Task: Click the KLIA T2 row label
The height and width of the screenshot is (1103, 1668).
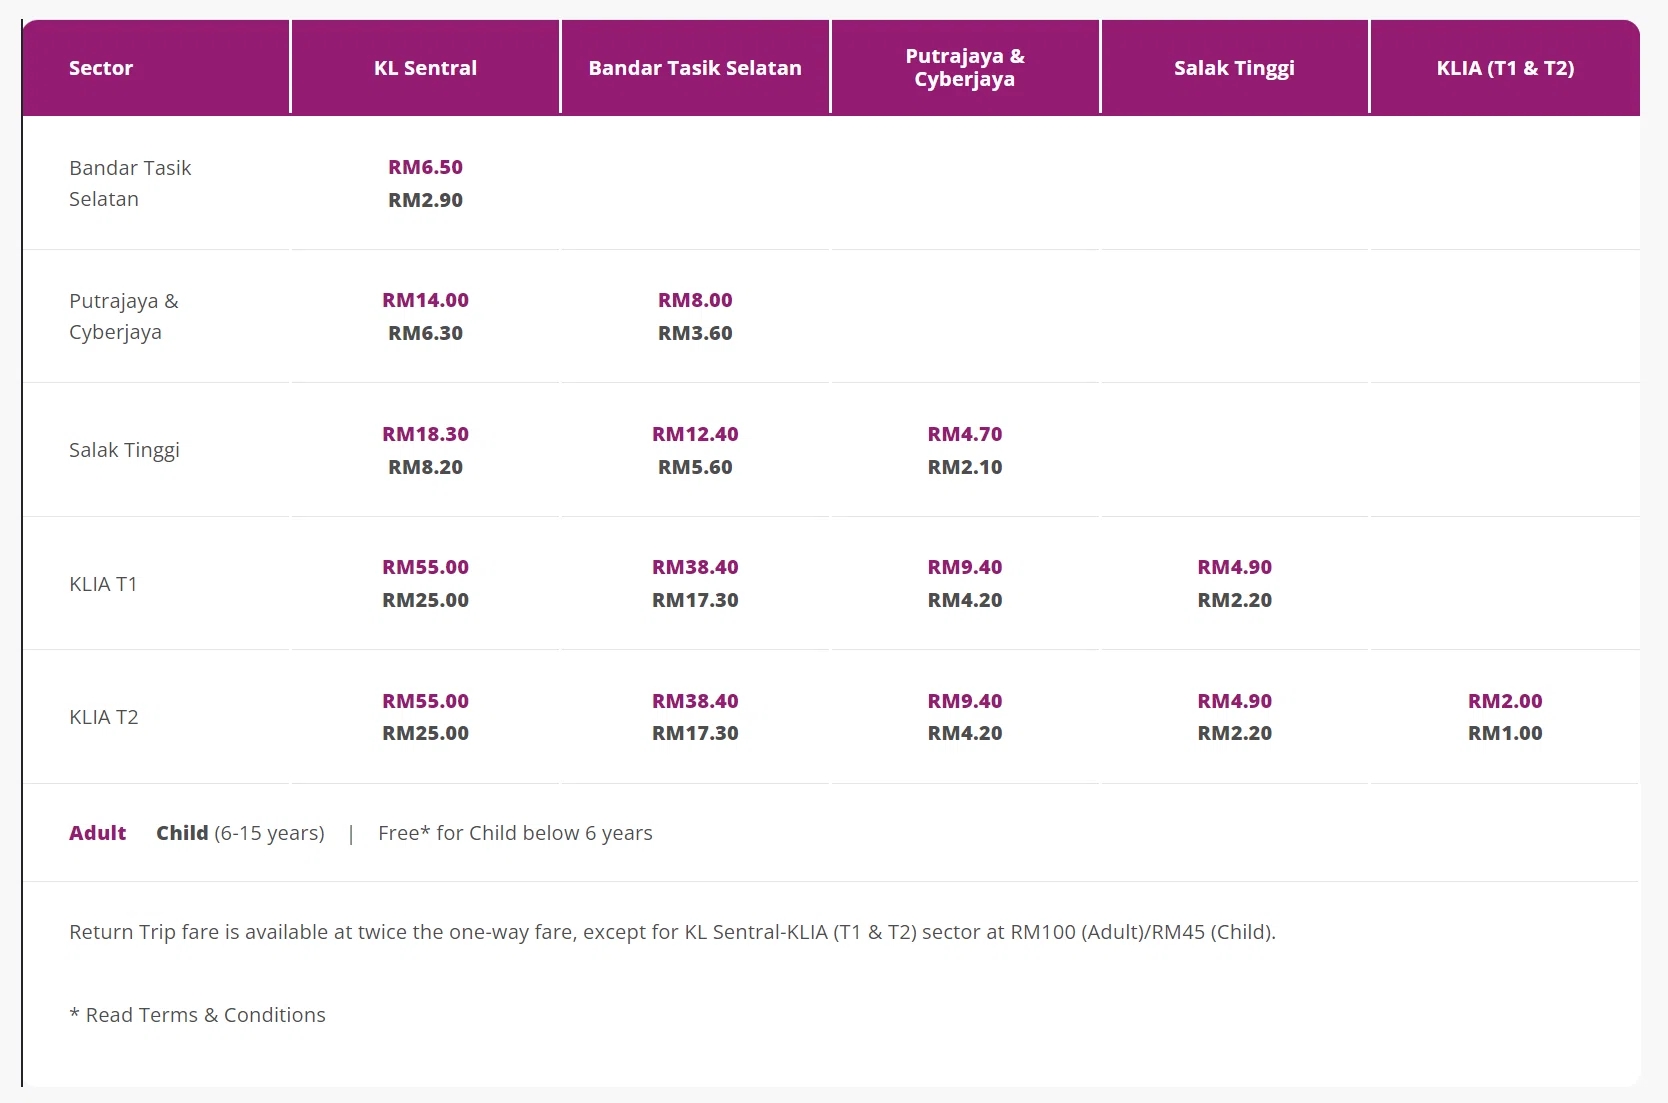Action: [104, 717]
